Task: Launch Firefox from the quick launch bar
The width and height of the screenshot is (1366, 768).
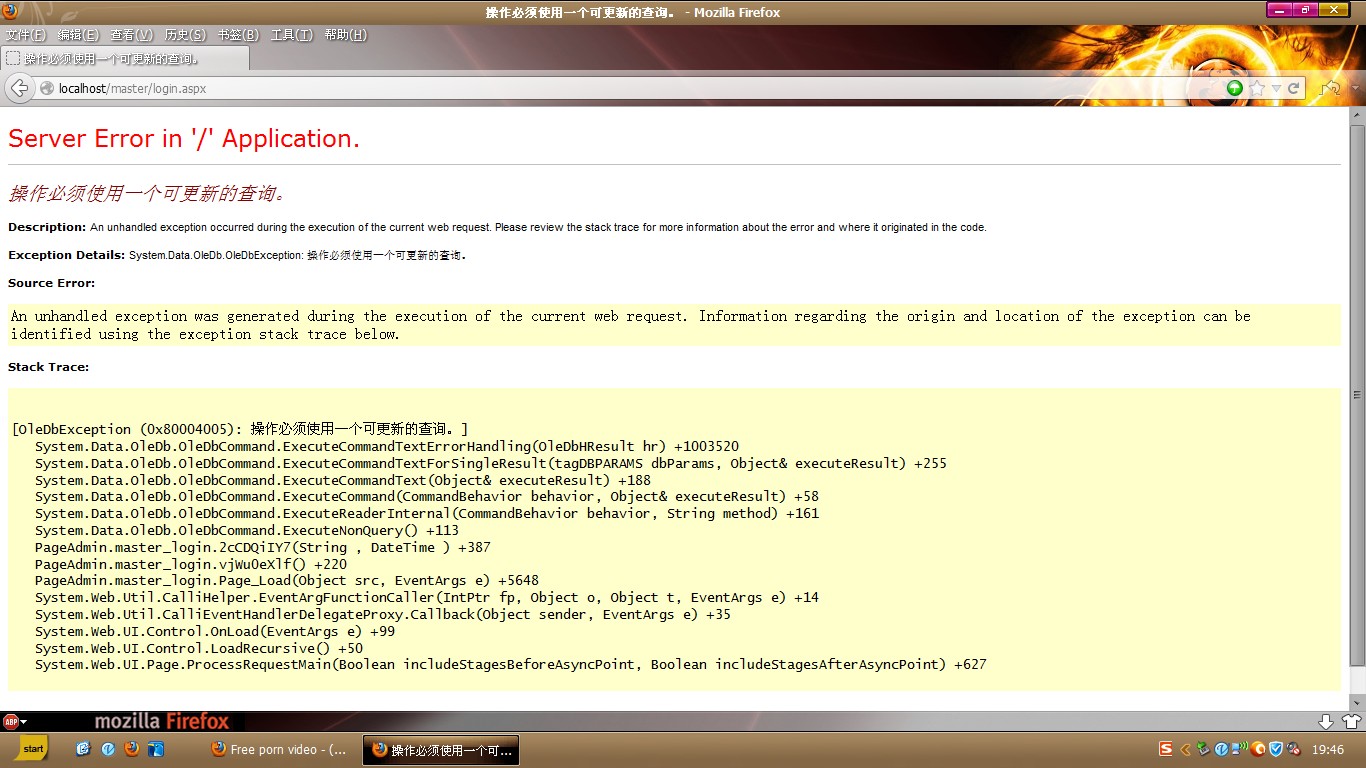Action: [132, 749]
